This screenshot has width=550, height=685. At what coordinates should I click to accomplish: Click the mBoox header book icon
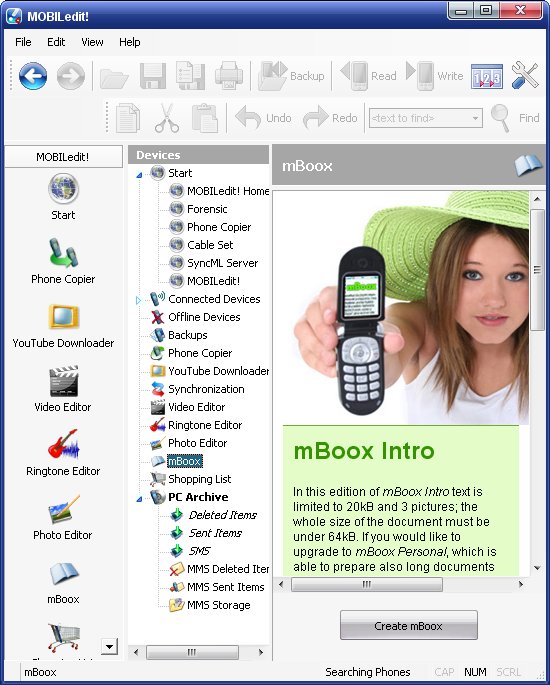coord(529,165)
